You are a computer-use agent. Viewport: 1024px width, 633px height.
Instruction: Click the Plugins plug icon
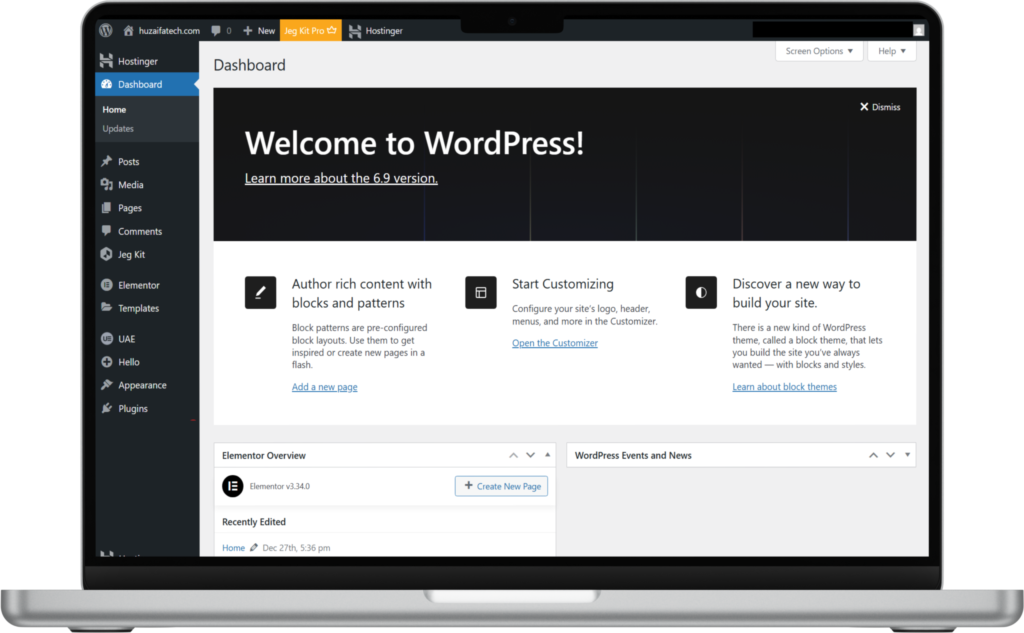tap(106, 408)
